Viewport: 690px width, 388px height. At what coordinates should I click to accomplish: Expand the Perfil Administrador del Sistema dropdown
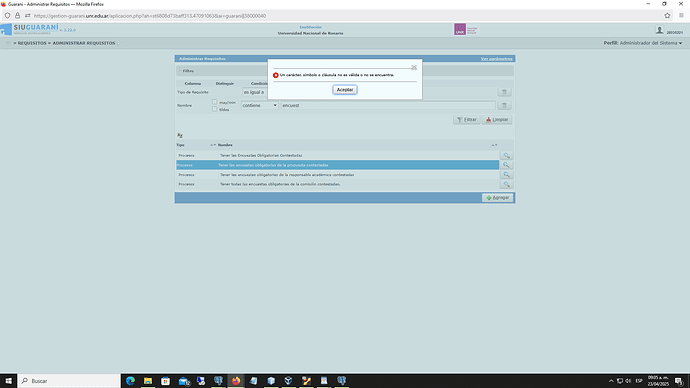[x=643, y=43]
